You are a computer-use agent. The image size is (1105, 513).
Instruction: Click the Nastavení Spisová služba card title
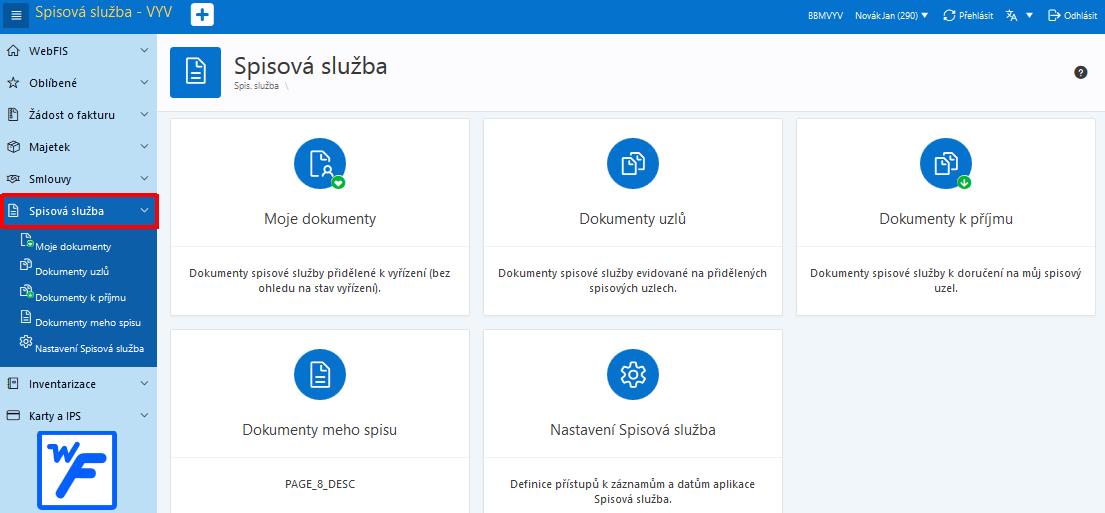click(633, 430)
